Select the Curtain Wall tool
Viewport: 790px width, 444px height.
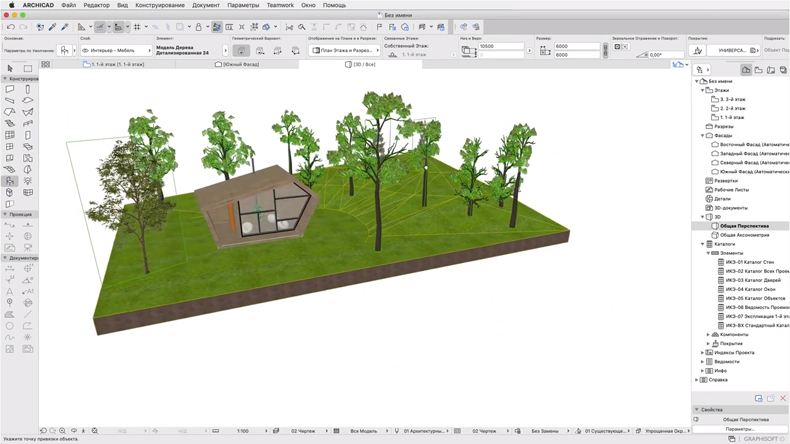click(10, 135)
